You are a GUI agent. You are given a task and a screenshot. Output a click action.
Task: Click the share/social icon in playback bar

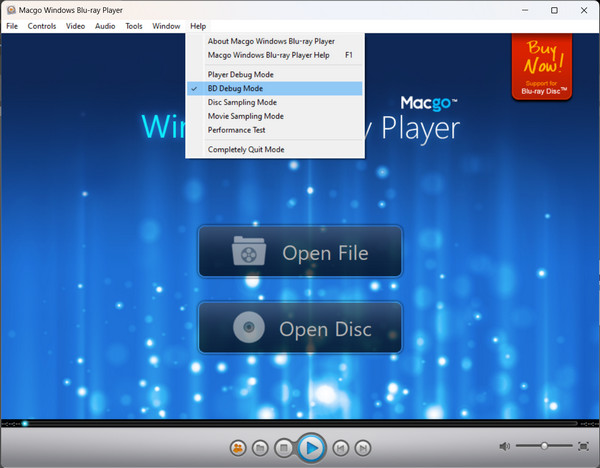tap(238, 448)
